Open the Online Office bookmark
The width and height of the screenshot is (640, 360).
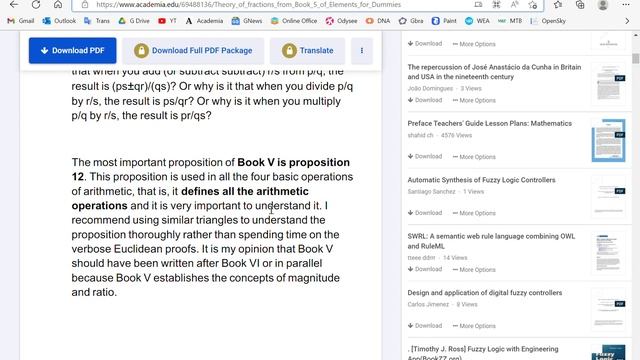[294, 21]
